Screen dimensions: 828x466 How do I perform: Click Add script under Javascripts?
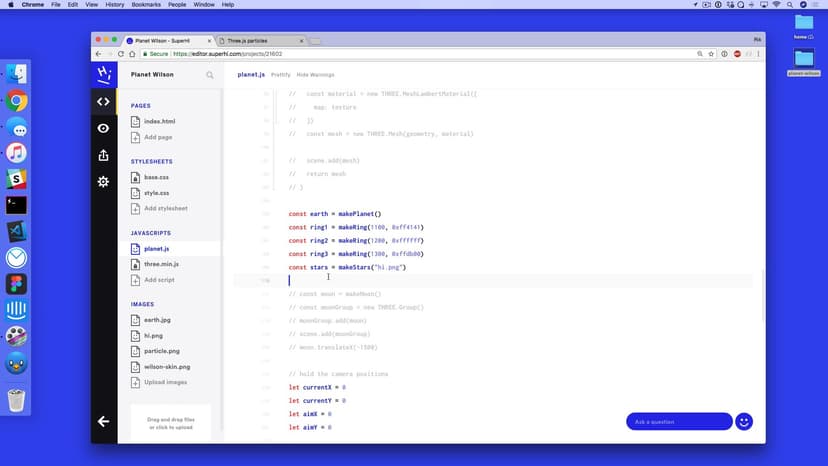coord(160,280)
